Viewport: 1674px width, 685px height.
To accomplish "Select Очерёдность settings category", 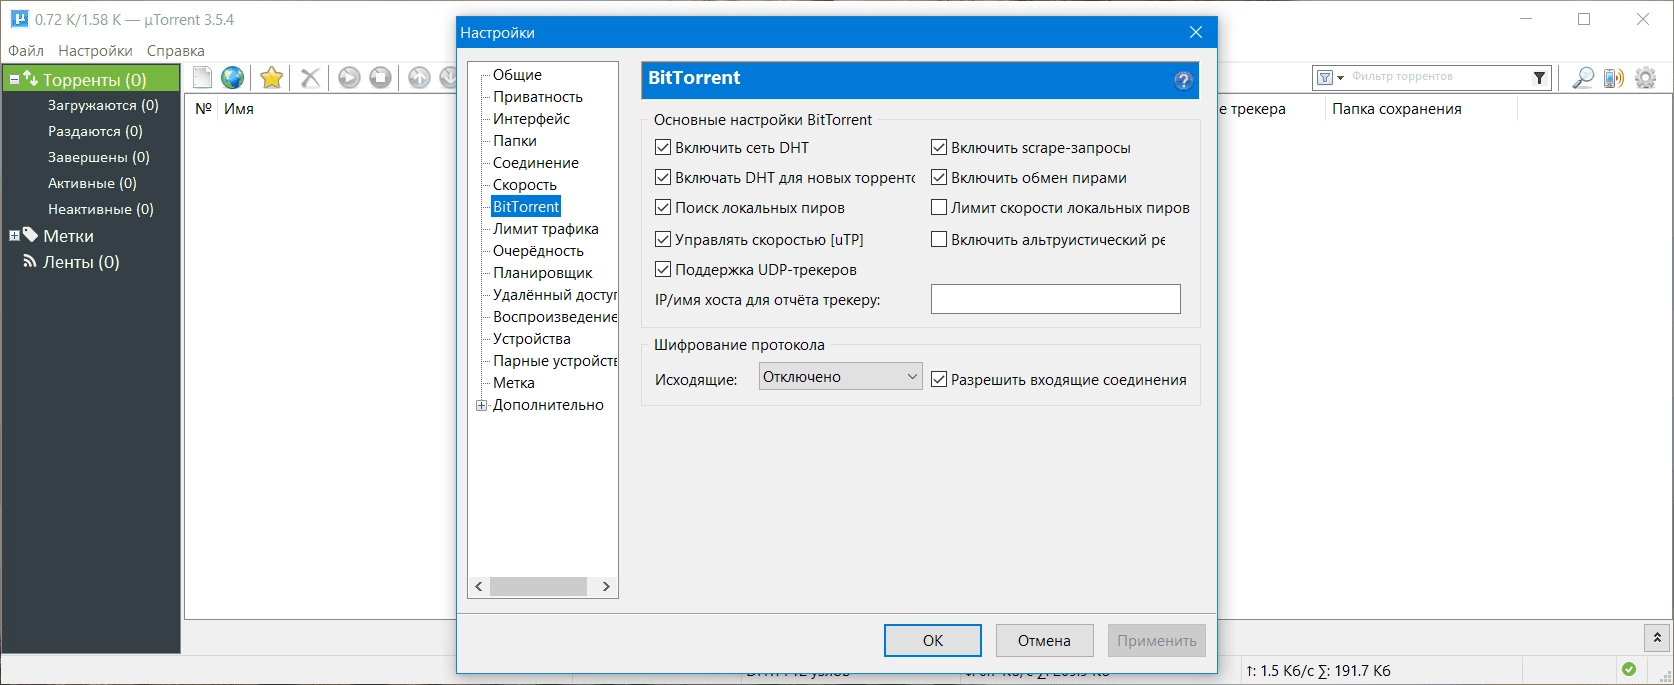I will point(538,250).
